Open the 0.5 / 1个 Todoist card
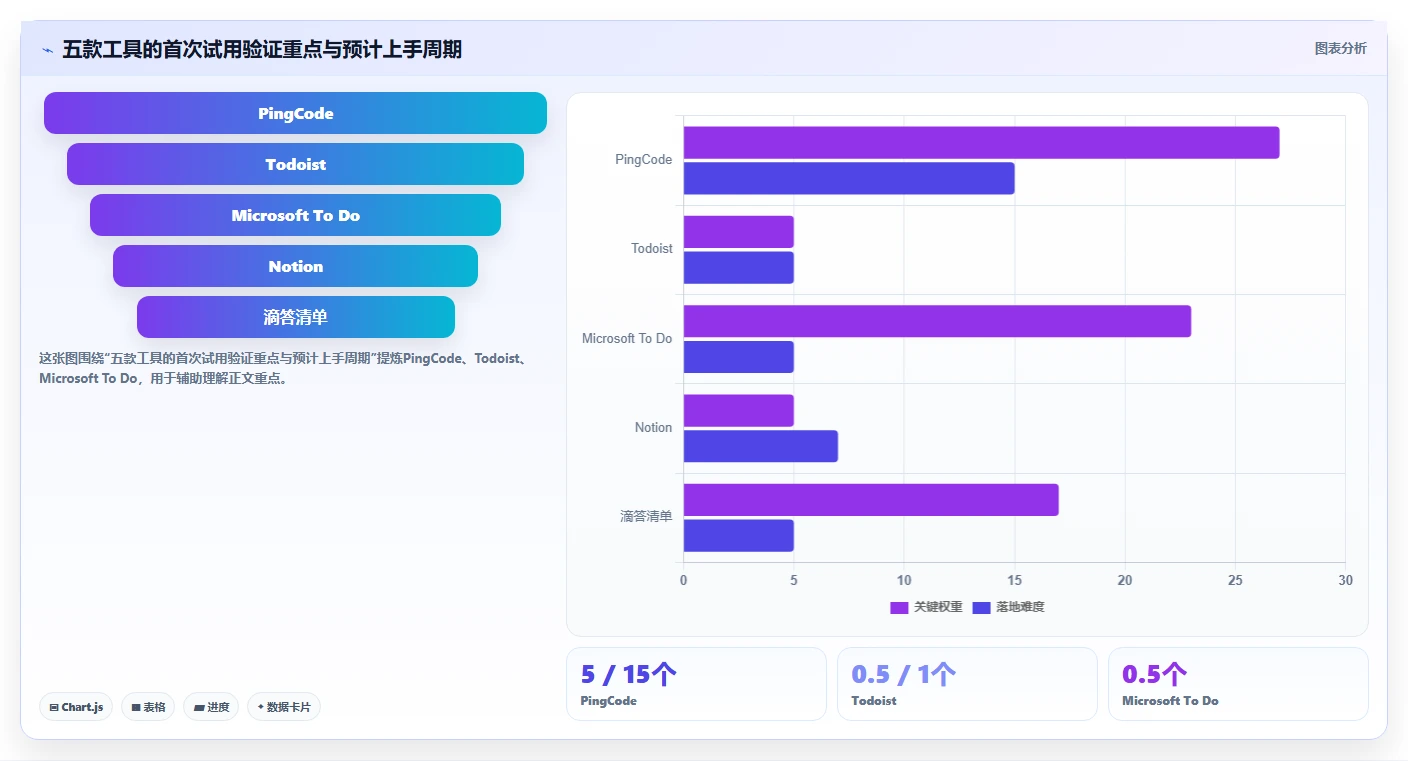The height and width of the screenshot is (761, 1408). tap(967, 684)
